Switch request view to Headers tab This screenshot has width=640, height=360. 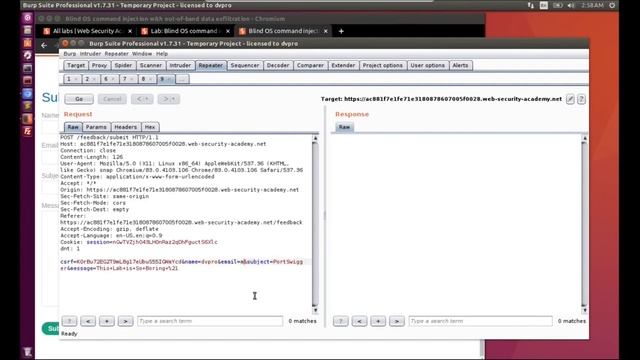tap(125, 127)
